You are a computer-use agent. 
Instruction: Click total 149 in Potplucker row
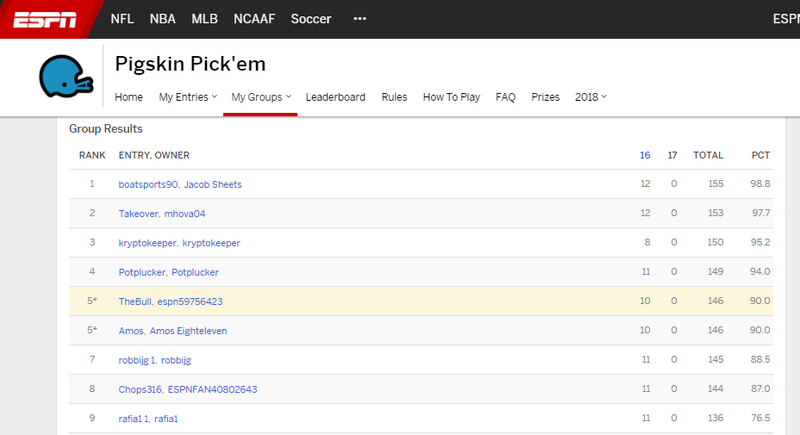(715, 271)
